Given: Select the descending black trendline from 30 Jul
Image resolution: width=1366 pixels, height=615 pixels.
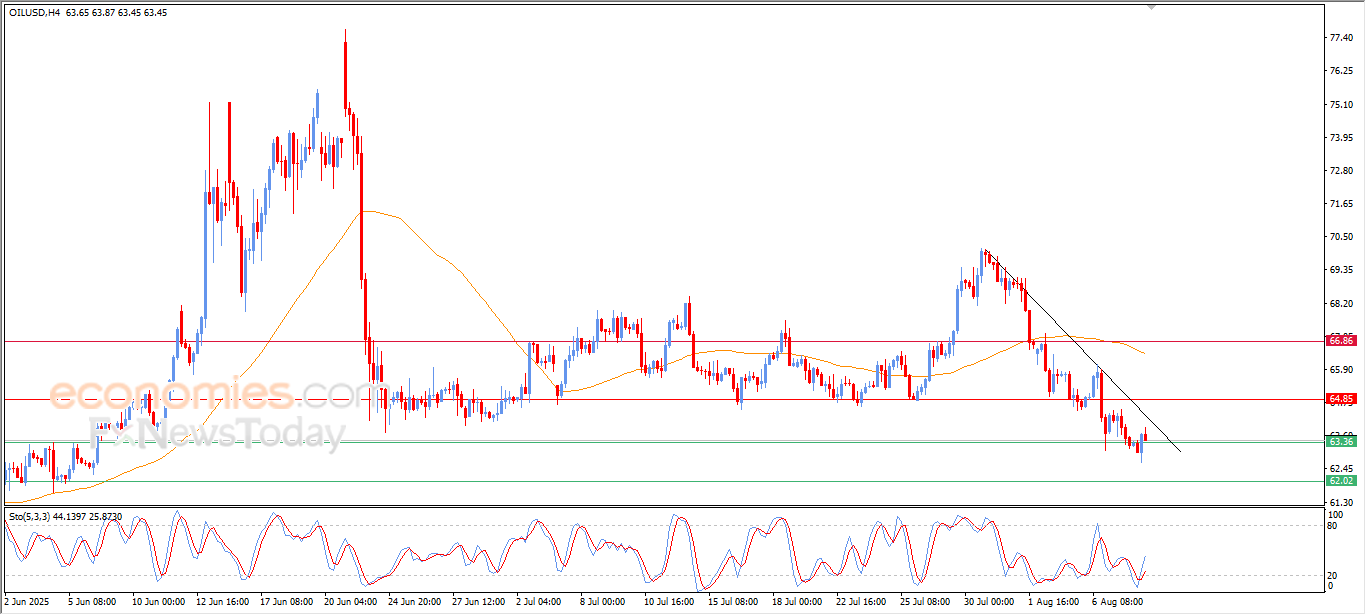Looking at the screenshot, I should coord(1082,351).
